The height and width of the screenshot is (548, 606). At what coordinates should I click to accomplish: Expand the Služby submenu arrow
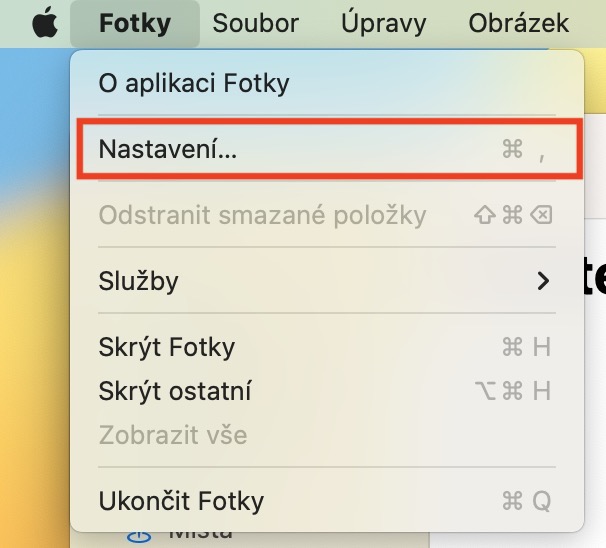543,281
